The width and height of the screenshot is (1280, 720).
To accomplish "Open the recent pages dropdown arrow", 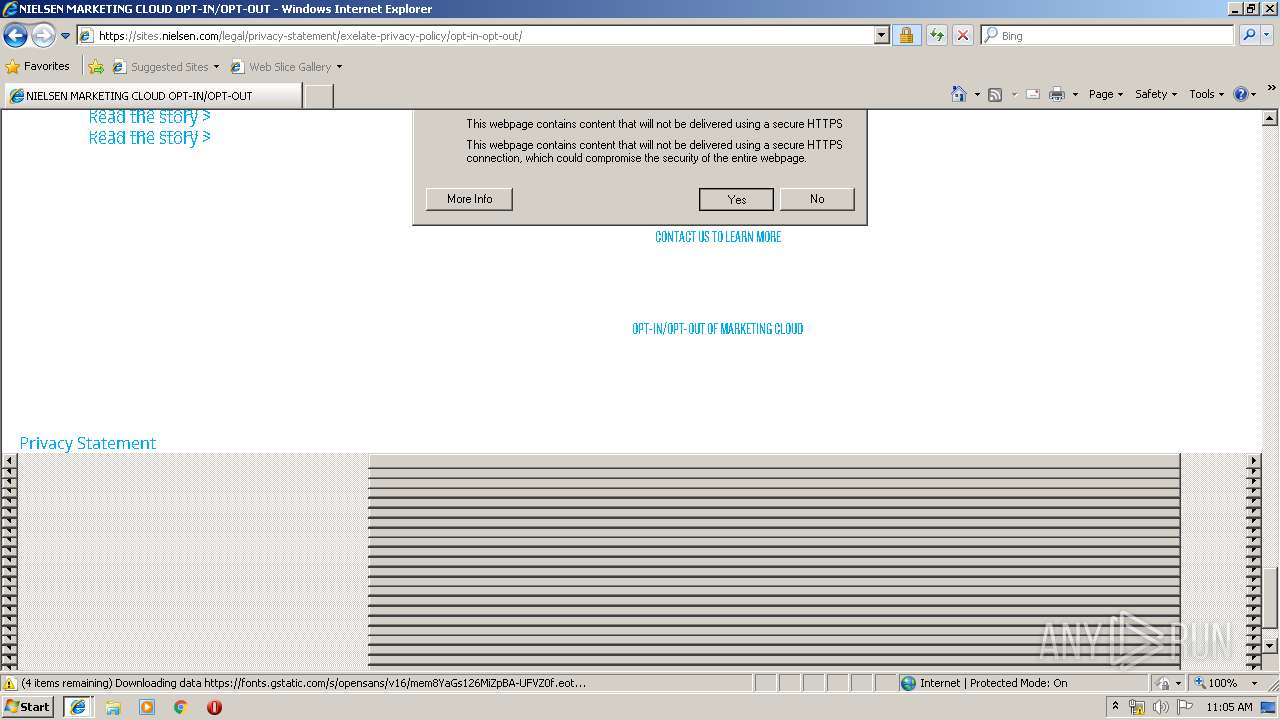I will click(66, 36).
